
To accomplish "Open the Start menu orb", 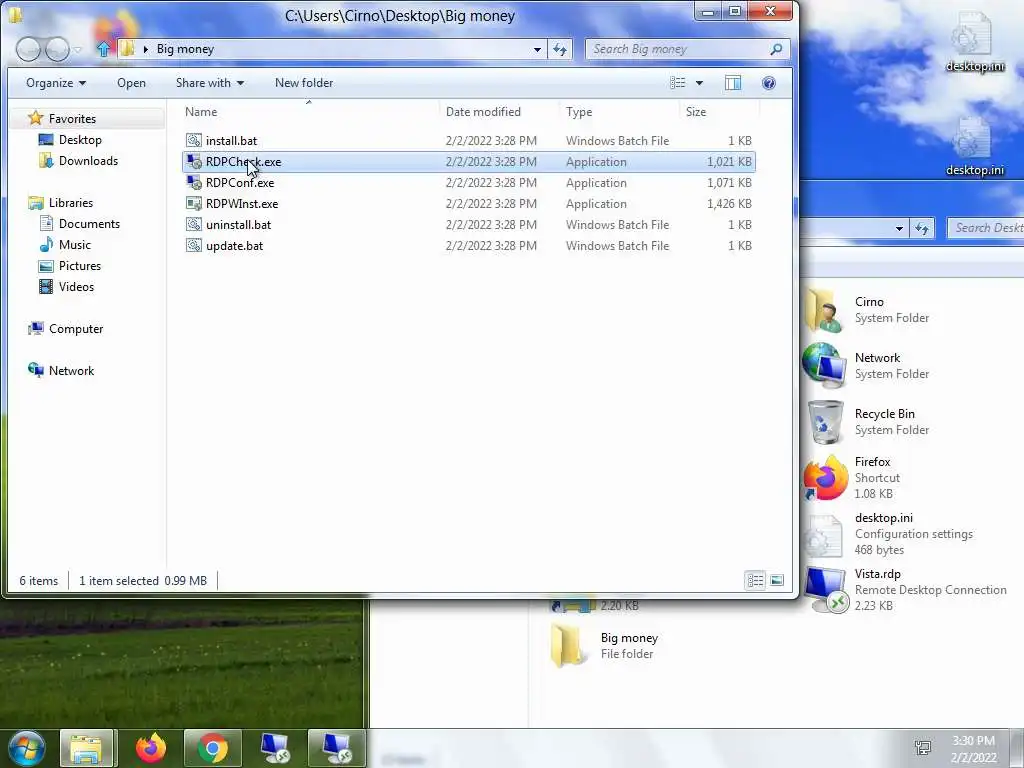I will tap(27, 748).
